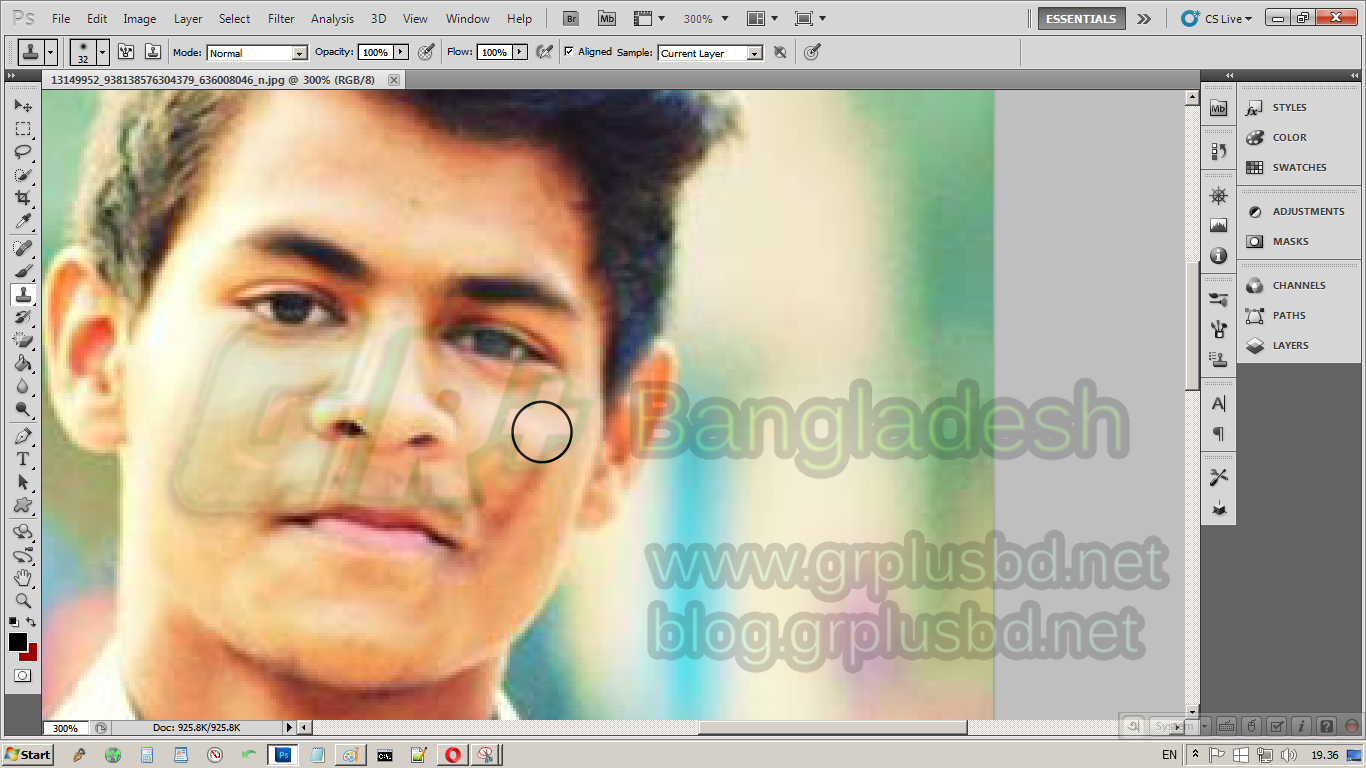Toggle tablet pressure for opacity
Viewport: 1366px width, 768px height.
pos(426,52)
